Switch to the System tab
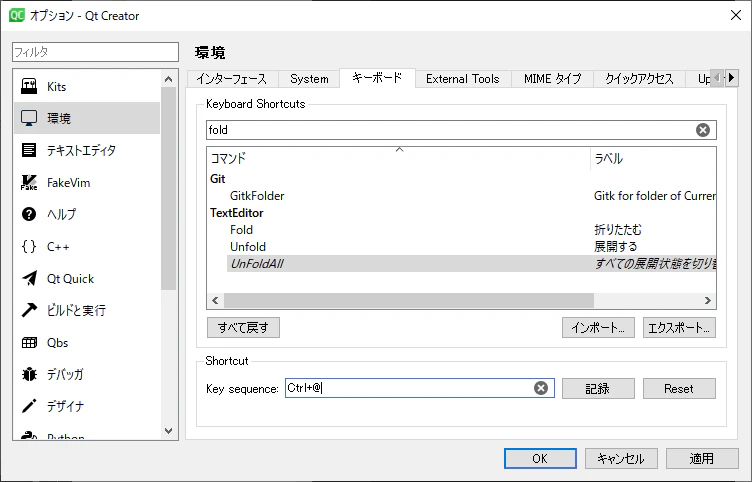This screenshot has height=482, width=752. (x=309, y=79)
